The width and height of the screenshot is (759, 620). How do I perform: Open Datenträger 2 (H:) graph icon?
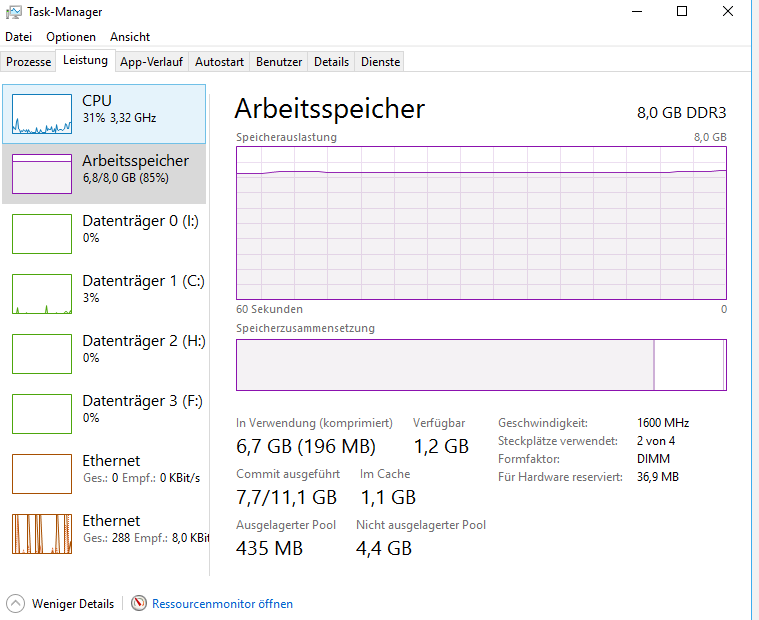pyautogui.click(x=42, y=354)
